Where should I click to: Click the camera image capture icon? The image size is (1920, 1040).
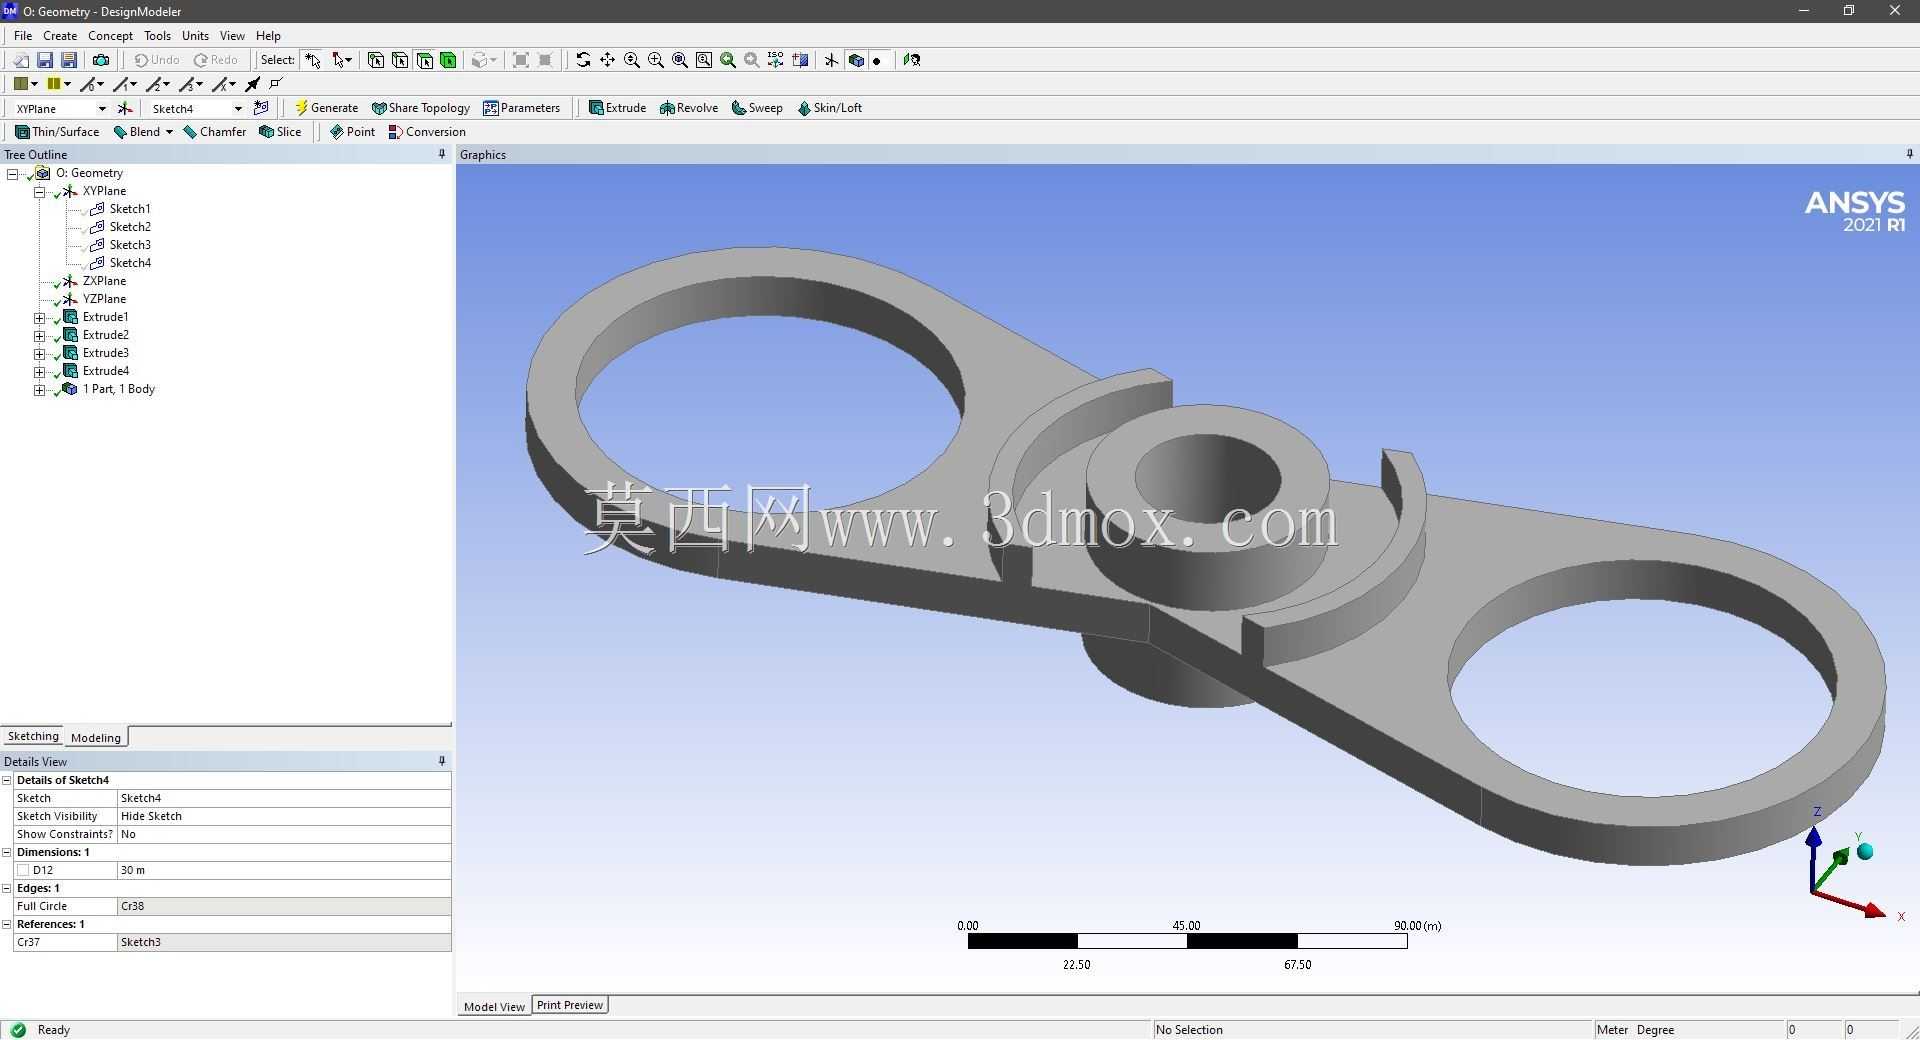[x=101, y=60]
